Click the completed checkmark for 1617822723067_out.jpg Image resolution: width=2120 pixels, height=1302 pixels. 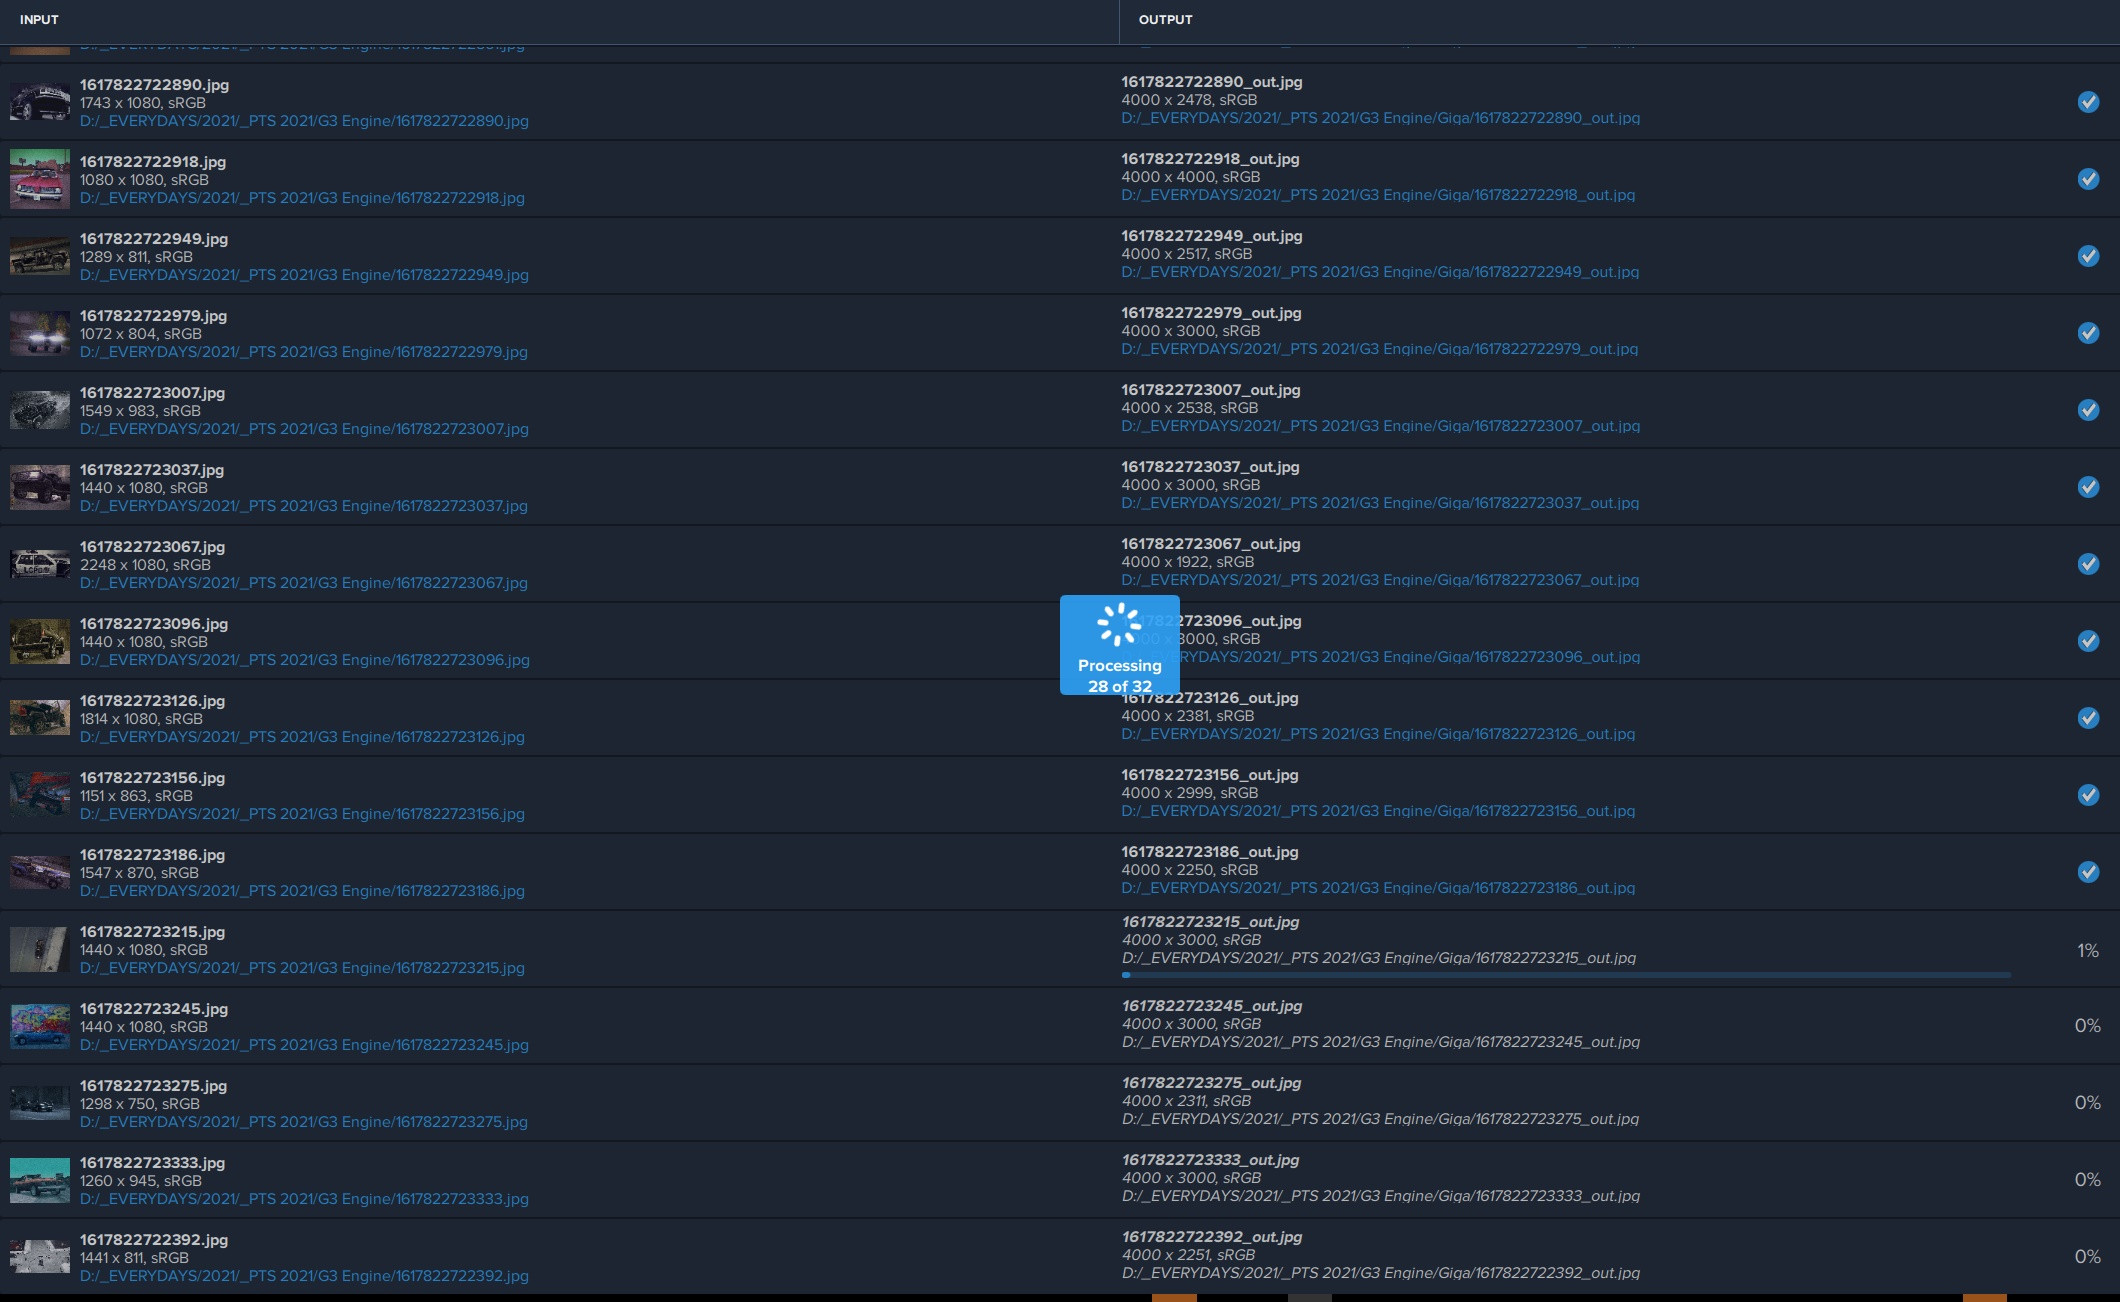2088,564
